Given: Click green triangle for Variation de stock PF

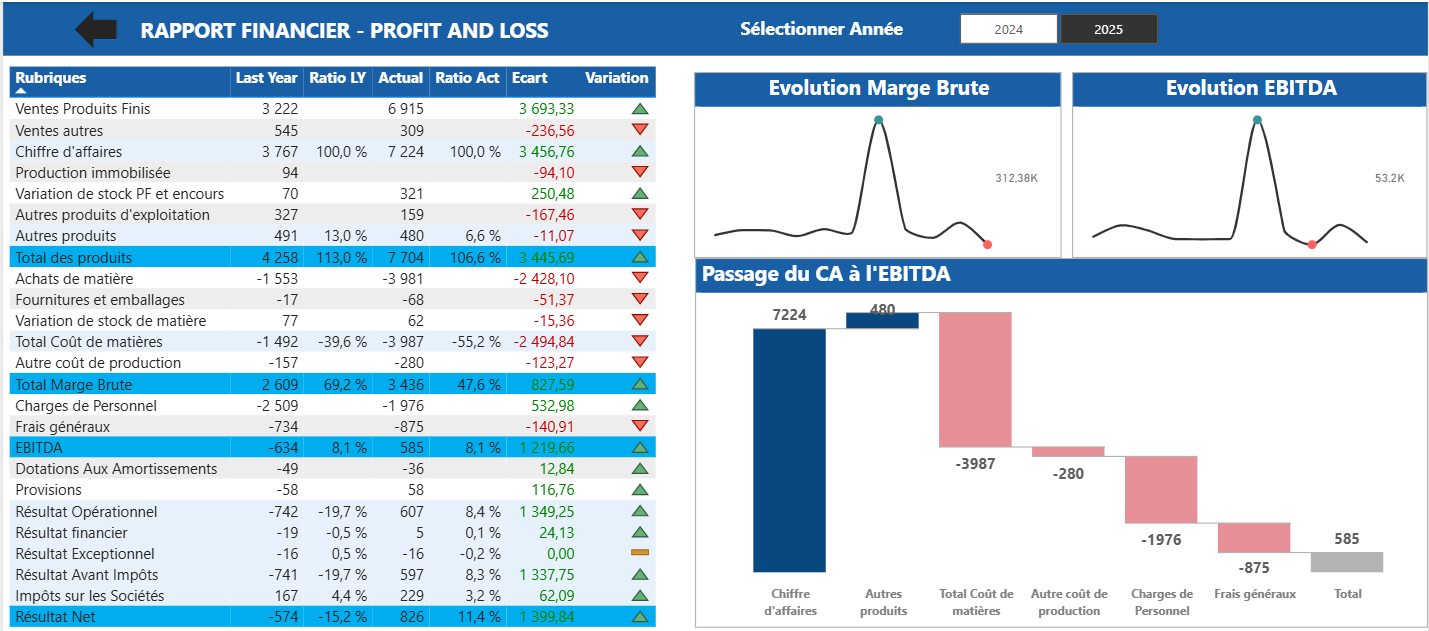Looking at the screenshot, I should pyautogui.click(x=640, y=193).
